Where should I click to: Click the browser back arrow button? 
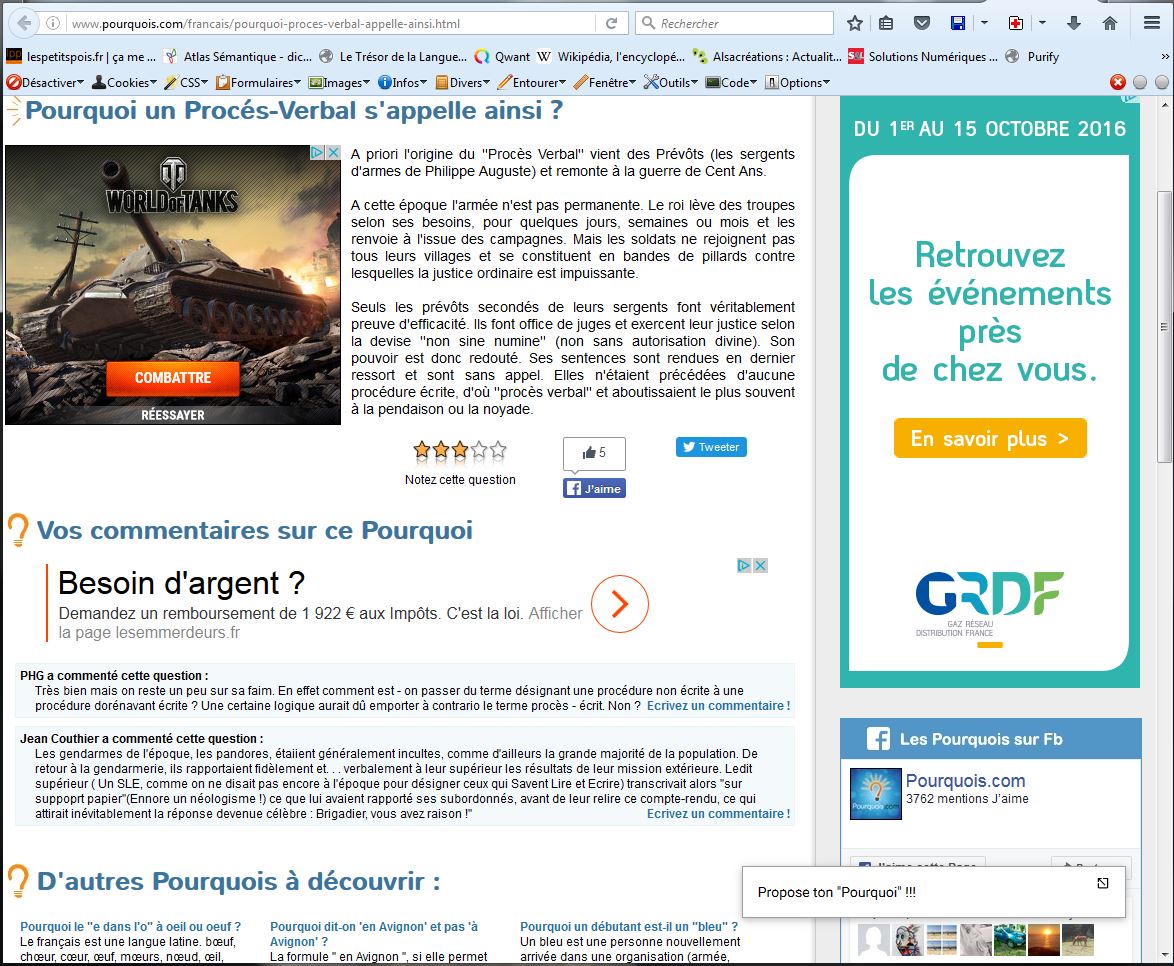(23, 23)
